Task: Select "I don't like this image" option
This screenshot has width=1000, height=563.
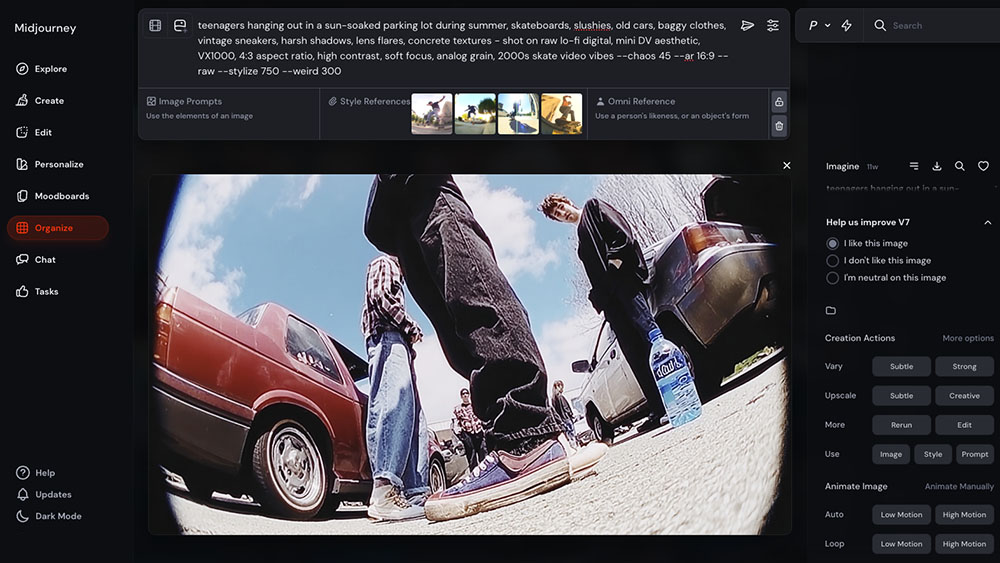Action: point(833,261)
